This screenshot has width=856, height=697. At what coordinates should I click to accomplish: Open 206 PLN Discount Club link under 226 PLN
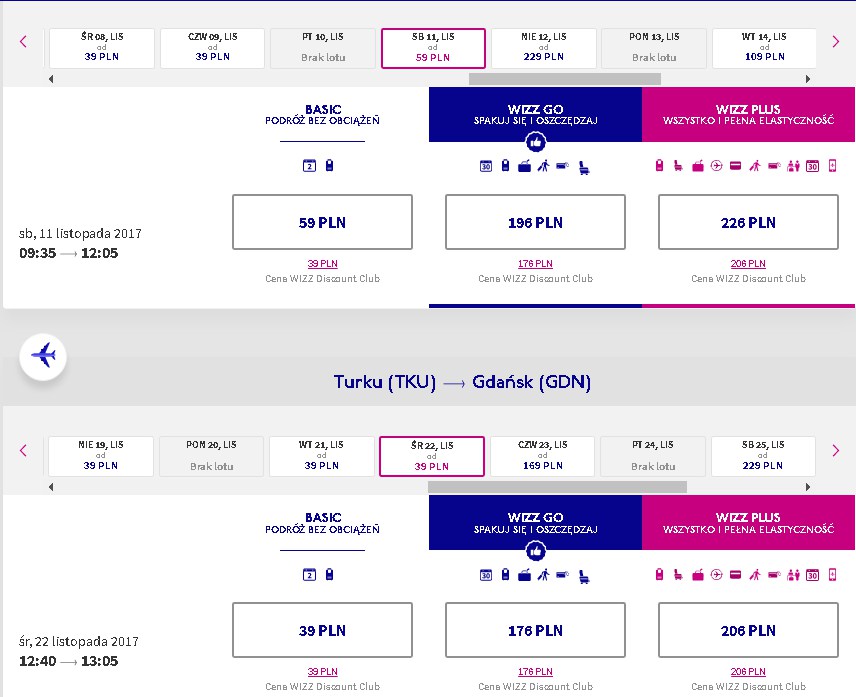[x=748, y=264]
